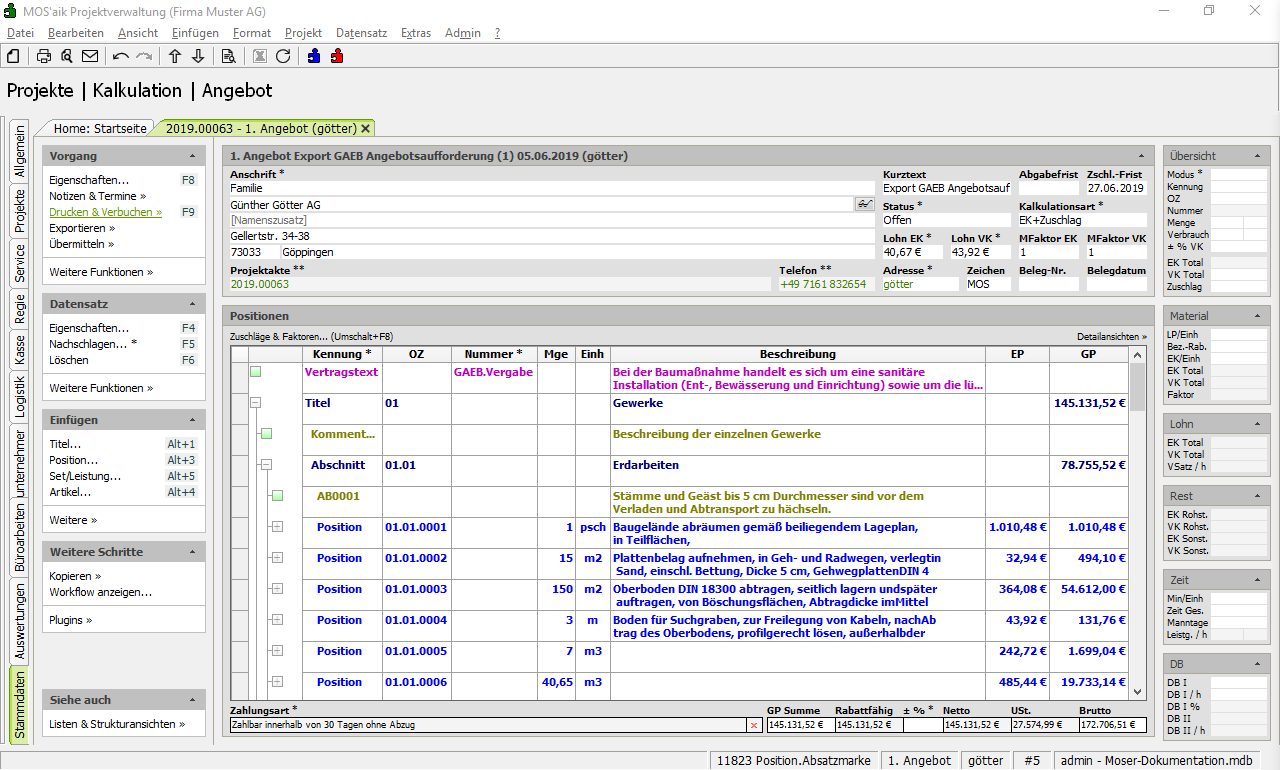Image resolution: width=1280 pixels, height=770 pixels.
Task: Move record up with the up arrow
Action: coord(175,56)
